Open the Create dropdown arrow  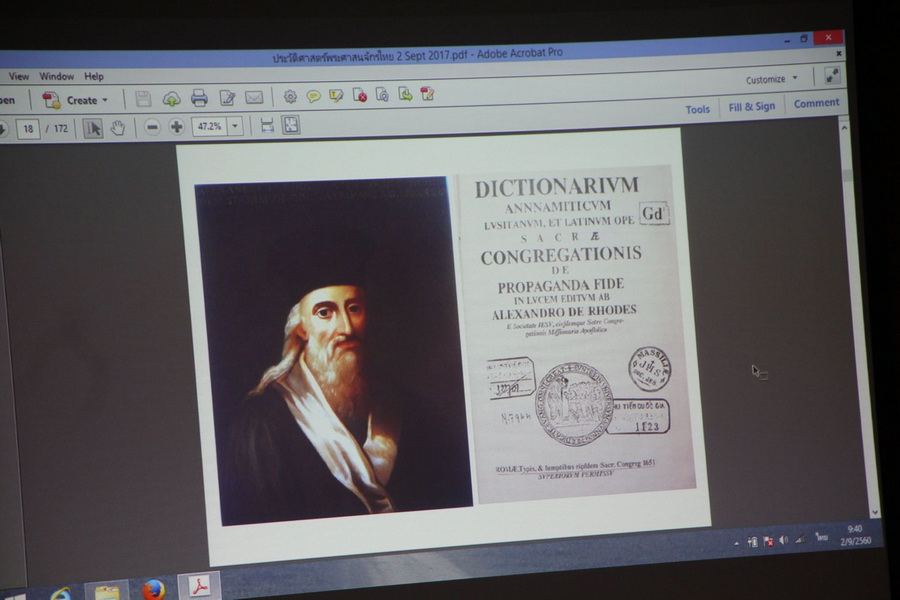coord(105,100)
